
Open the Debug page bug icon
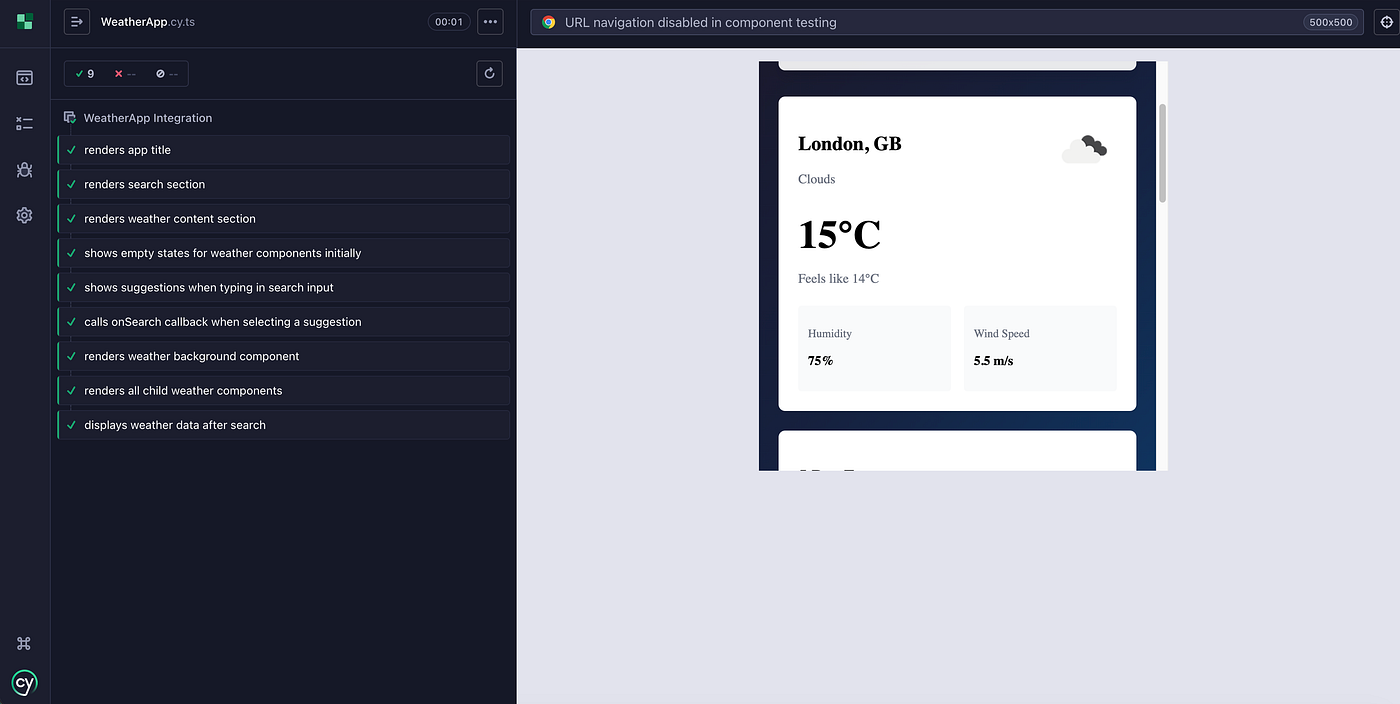click(25, 170)
